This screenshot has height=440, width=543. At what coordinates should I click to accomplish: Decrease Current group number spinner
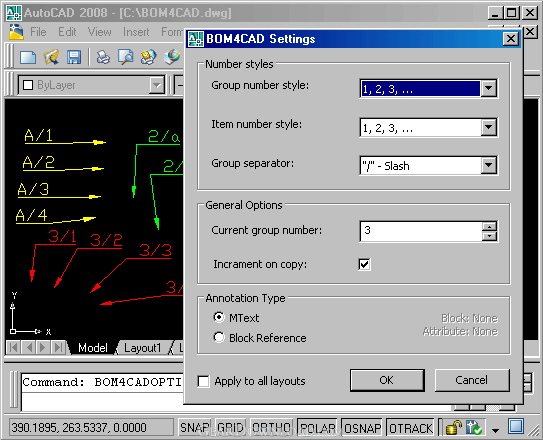point(489,236)
